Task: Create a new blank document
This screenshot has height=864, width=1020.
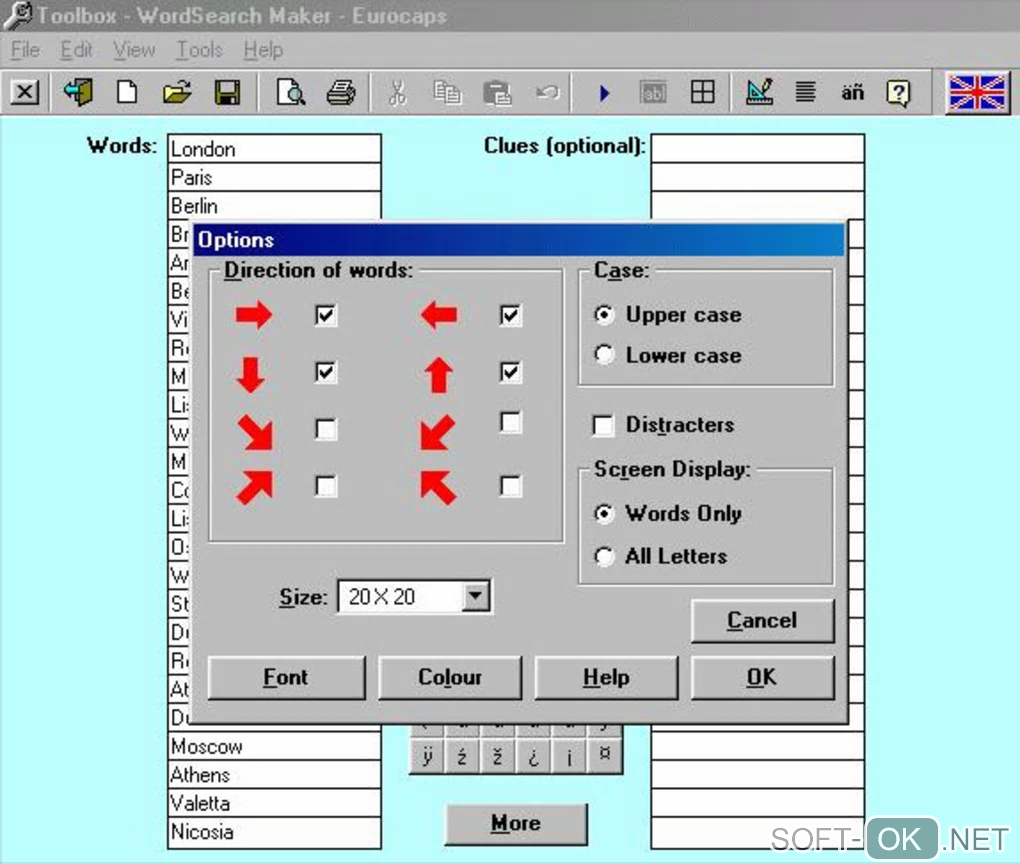Action: 127,92
